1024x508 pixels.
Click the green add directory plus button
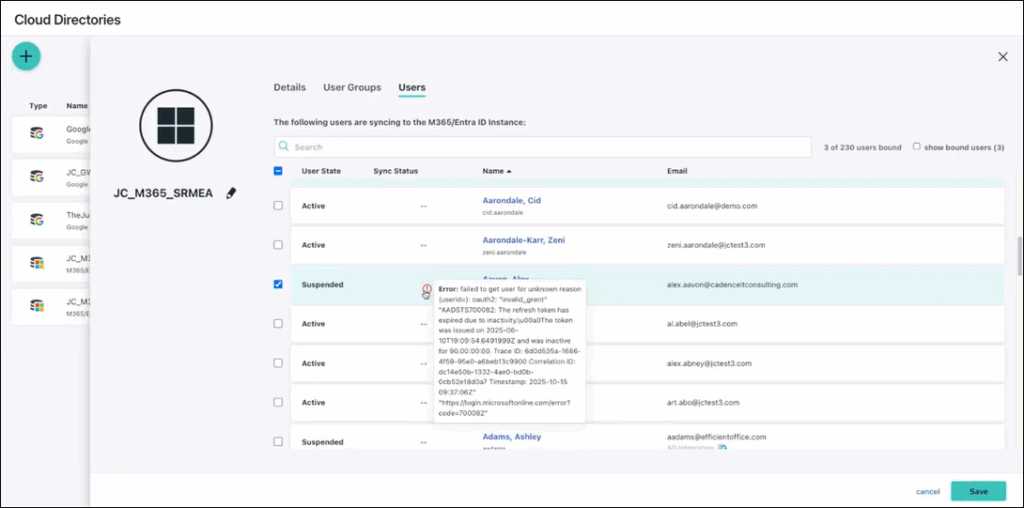tap(26, 57)
